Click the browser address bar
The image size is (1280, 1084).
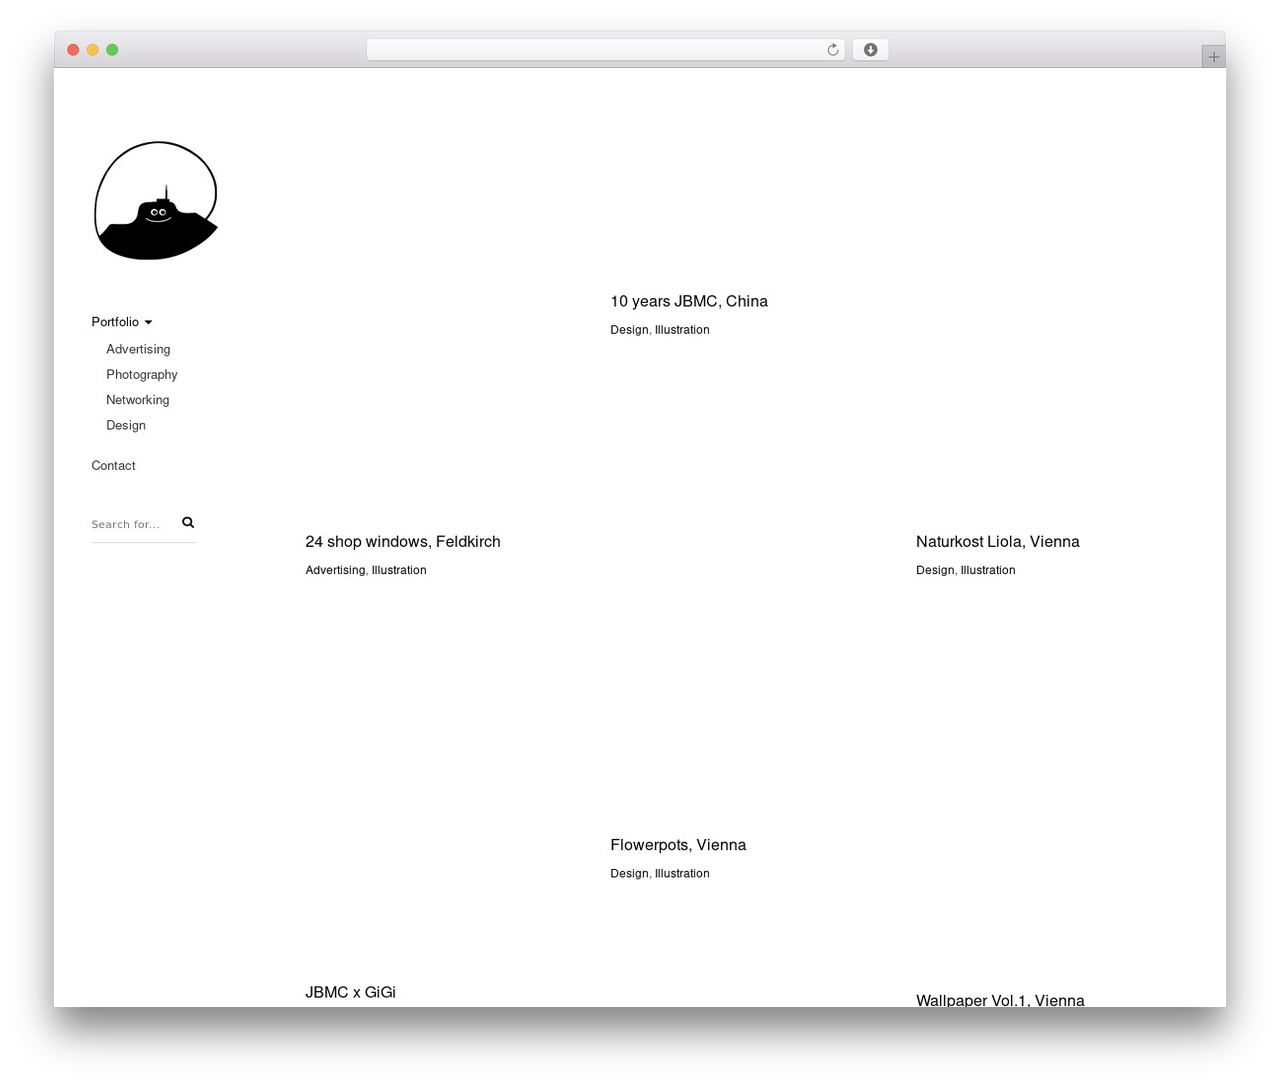[606, 50]
